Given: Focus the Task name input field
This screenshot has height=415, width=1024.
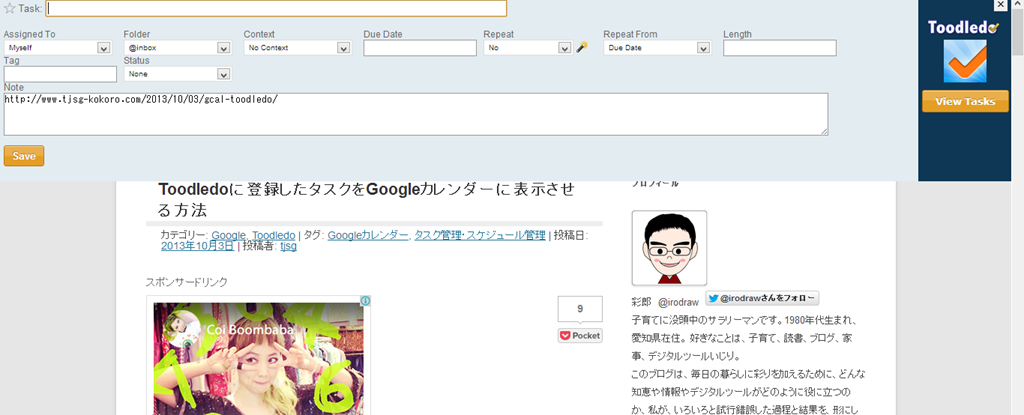Looking at the screenshot, I should pos(276,8).
